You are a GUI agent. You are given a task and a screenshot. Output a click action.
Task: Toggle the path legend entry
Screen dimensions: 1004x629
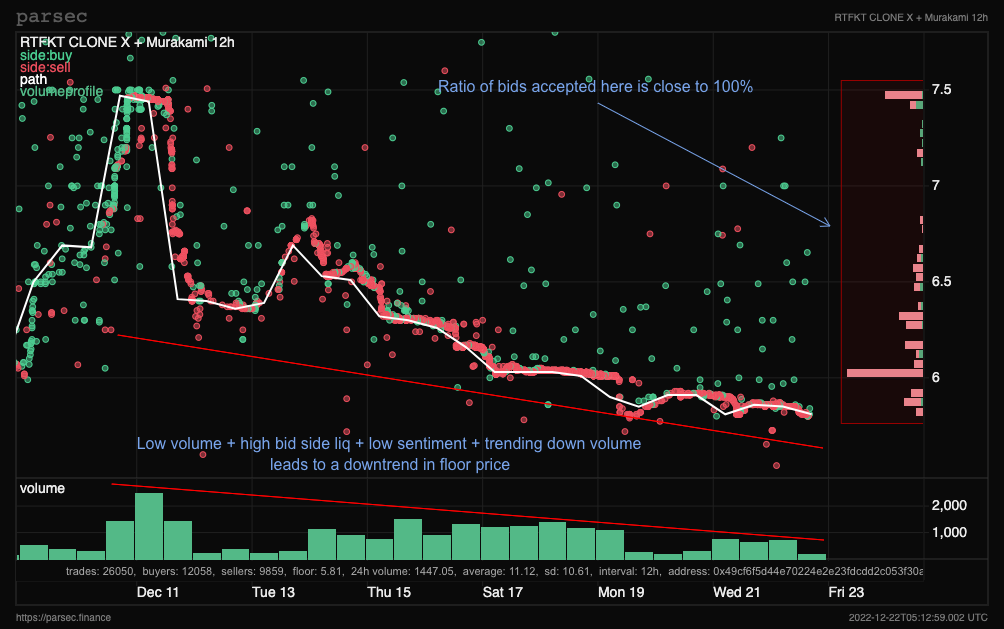click(33, 79)
